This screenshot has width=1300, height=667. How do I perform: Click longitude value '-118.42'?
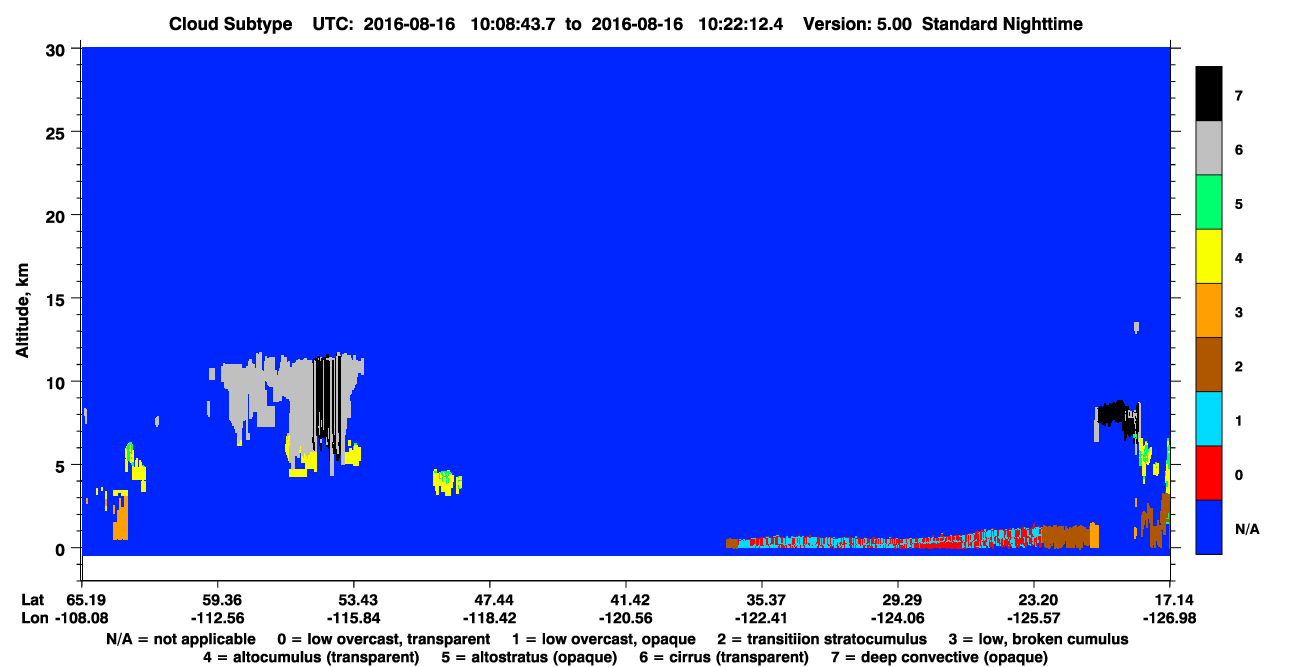488,617
